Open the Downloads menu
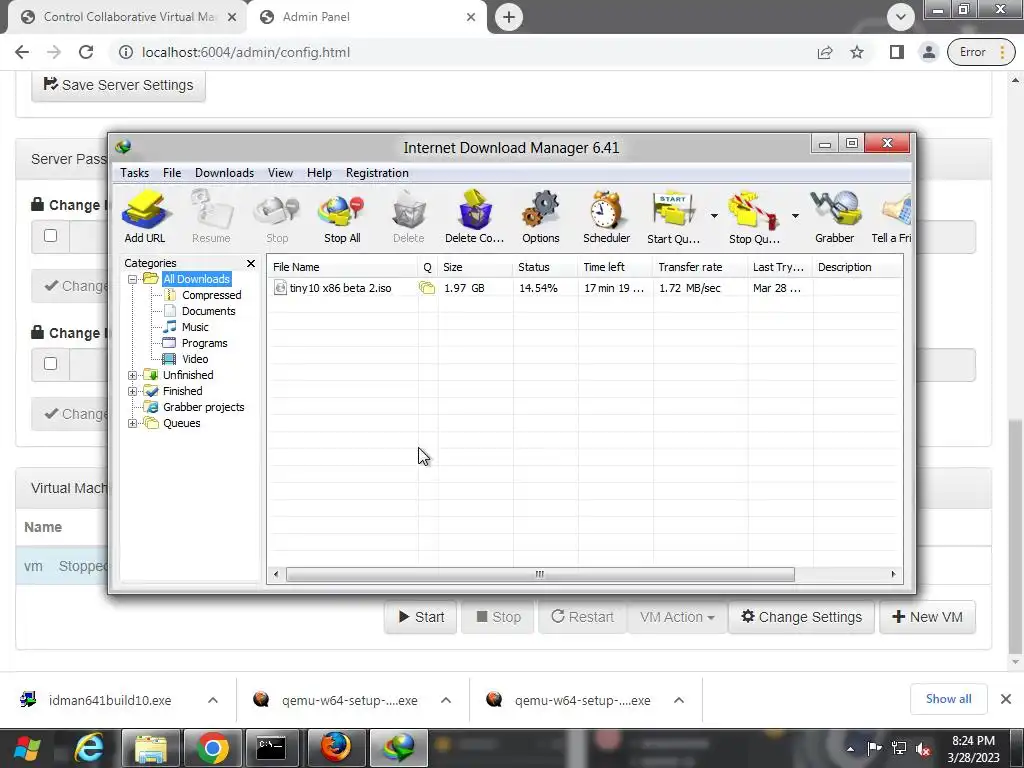This screenshot has width=1024, height=768. (x=224, y=173)
